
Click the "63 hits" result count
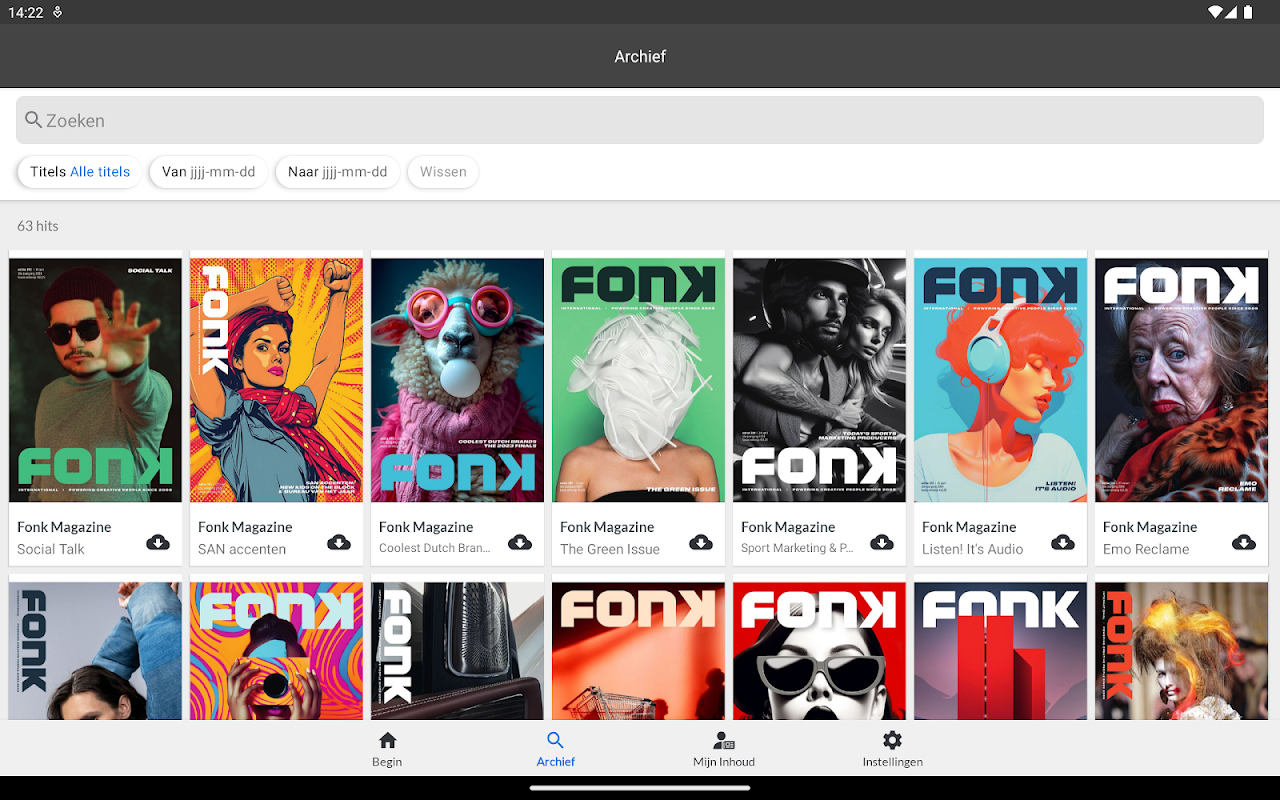[x=38, y=226]
